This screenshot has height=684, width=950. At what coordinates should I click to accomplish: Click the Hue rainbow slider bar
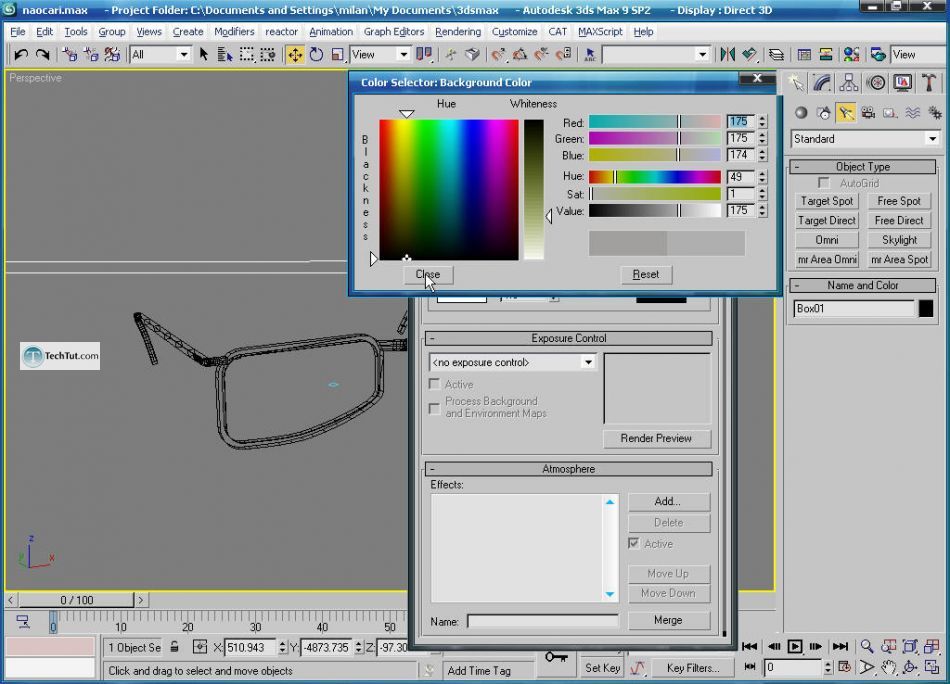coord(654,177)
